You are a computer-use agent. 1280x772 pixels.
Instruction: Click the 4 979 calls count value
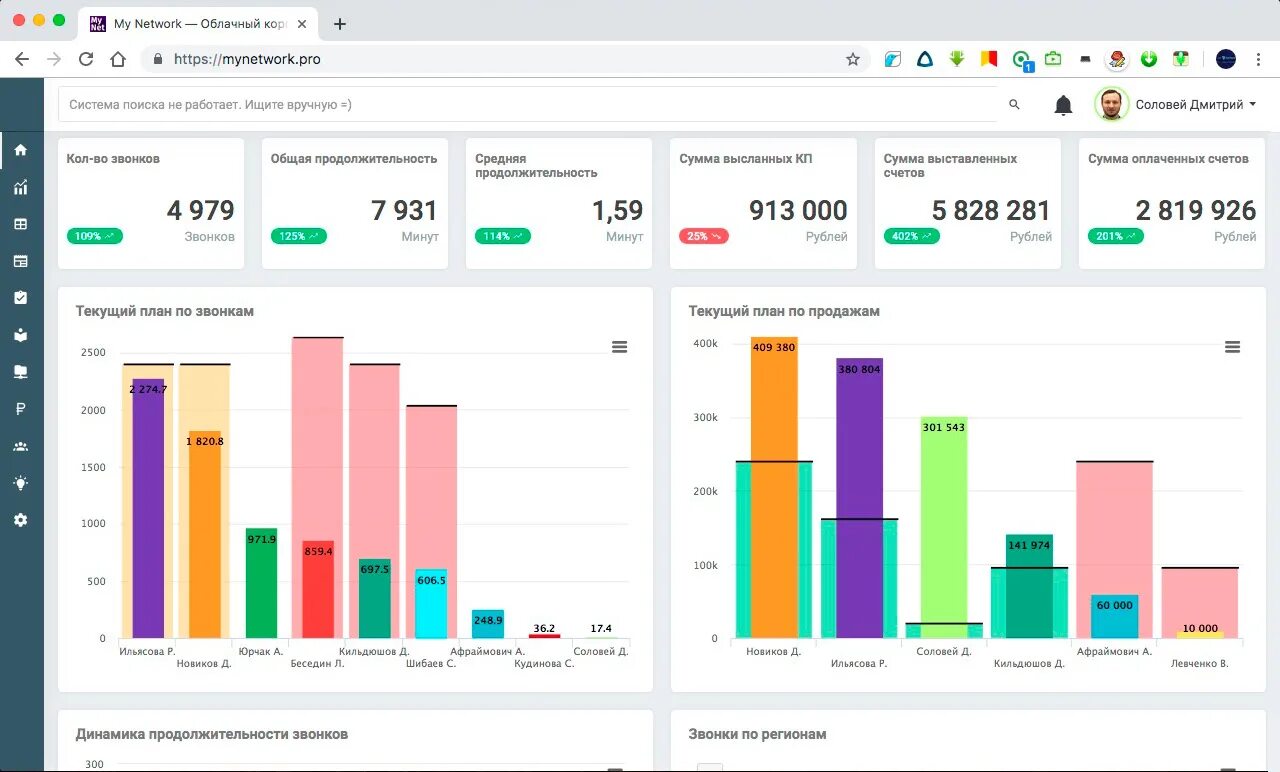200,210
